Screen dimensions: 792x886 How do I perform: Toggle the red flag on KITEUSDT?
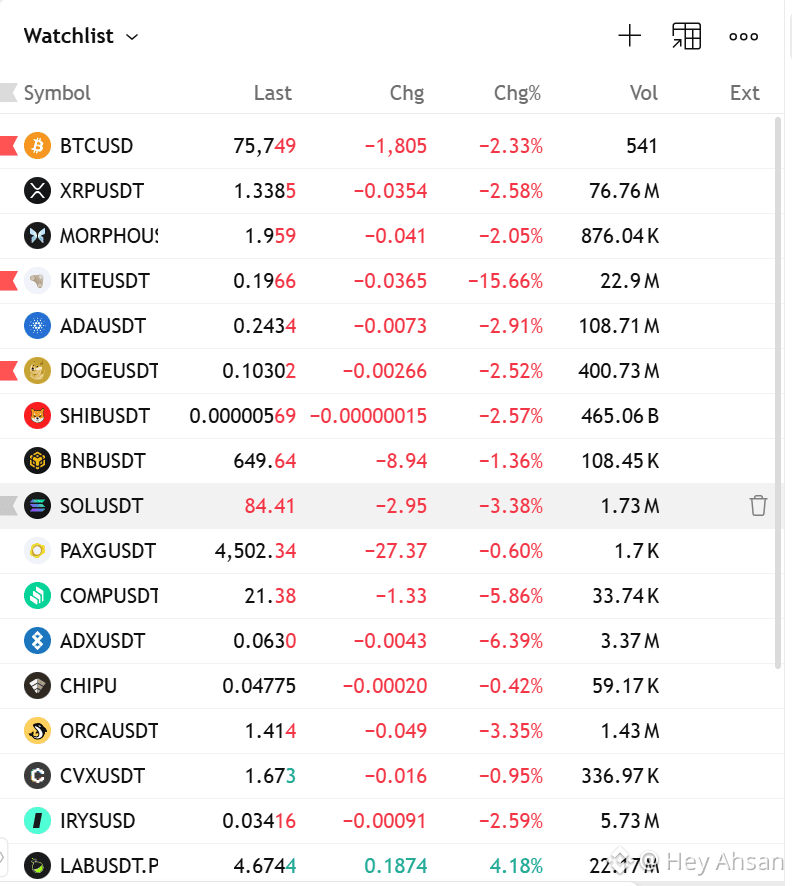coord(9,281)
